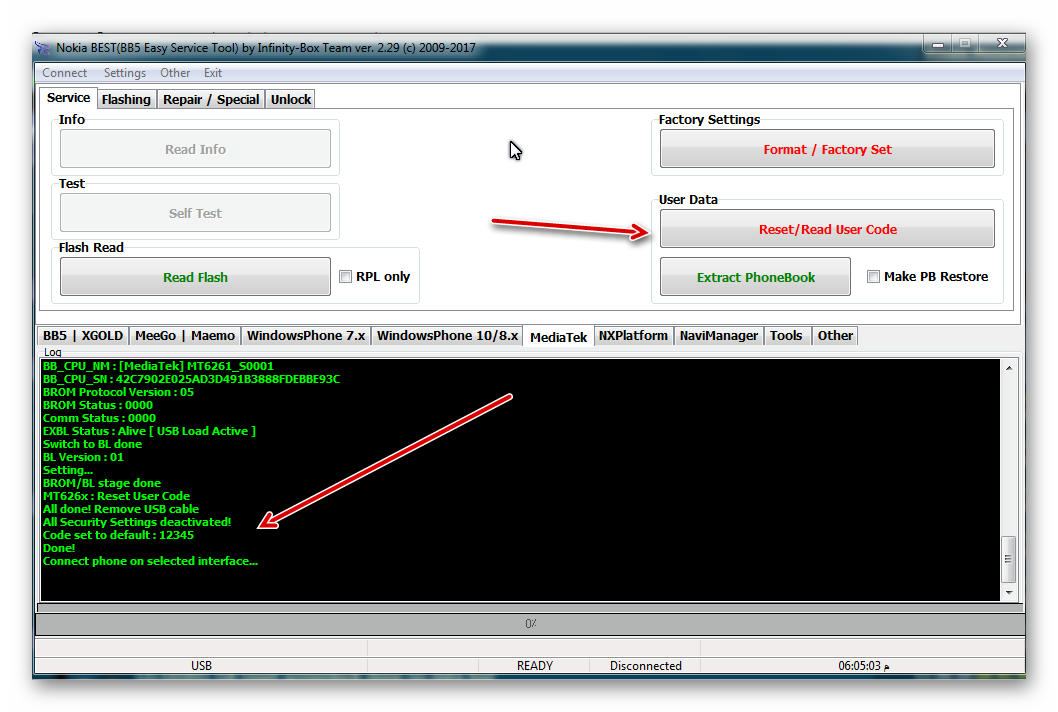
Task: Click log line 'Code set to default : 12345'
Action: 118,535
